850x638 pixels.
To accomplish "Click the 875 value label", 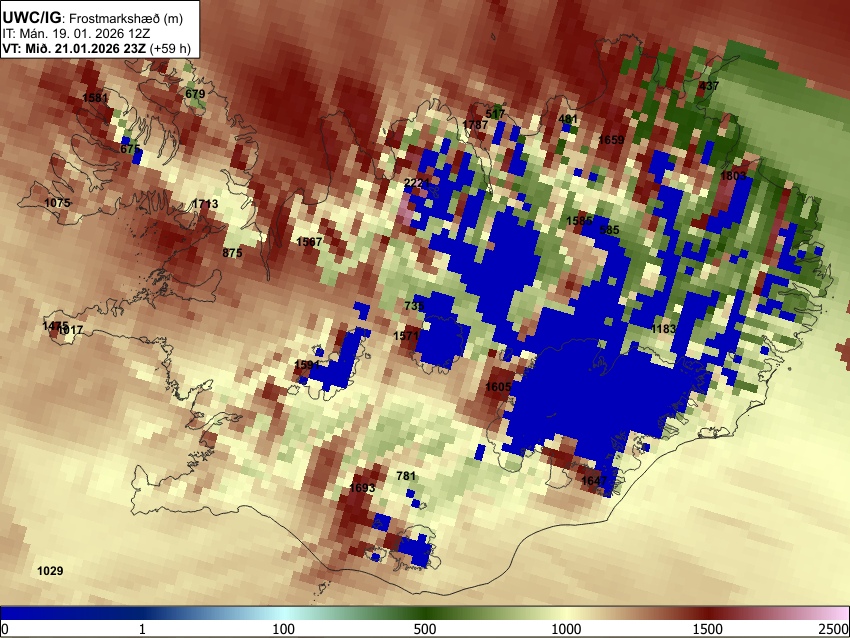I will pyautogui.click(x=232, y=253).
